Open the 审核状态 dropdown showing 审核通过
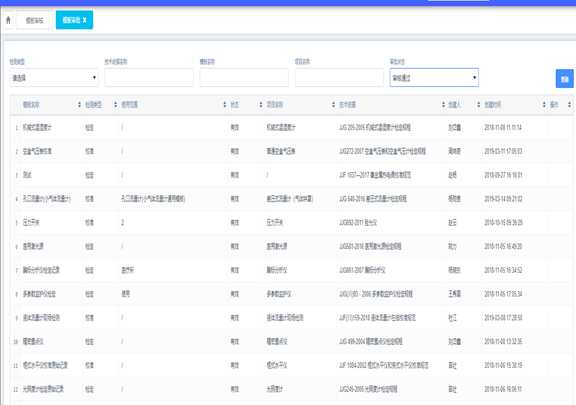Screen dimensions: 576x405 [434, 78]
